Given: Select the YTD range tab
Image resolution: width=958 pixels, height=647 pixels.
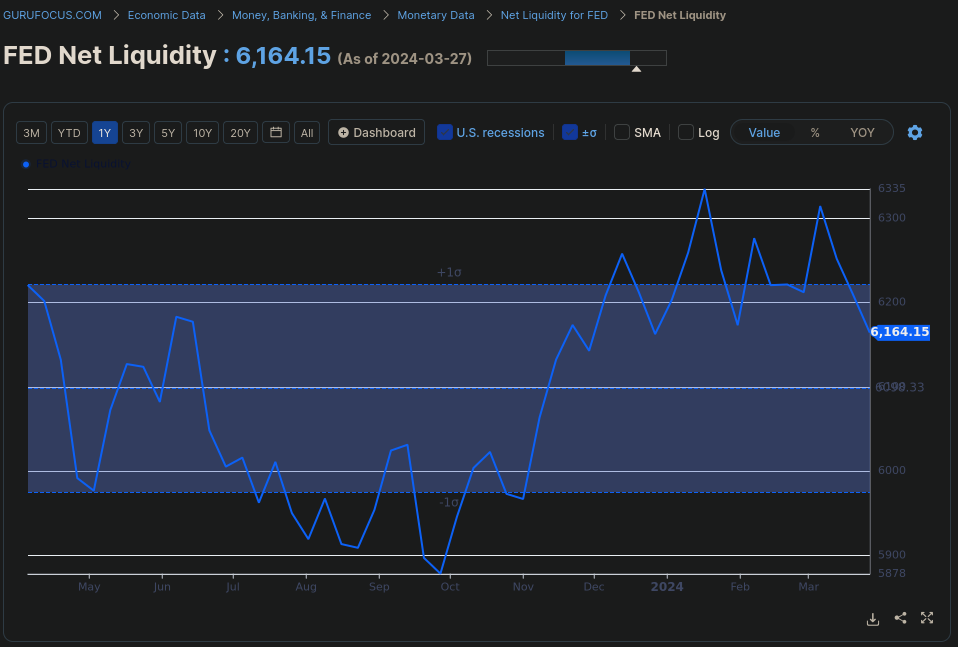Looking at the screenshot, I should point(69,131).
